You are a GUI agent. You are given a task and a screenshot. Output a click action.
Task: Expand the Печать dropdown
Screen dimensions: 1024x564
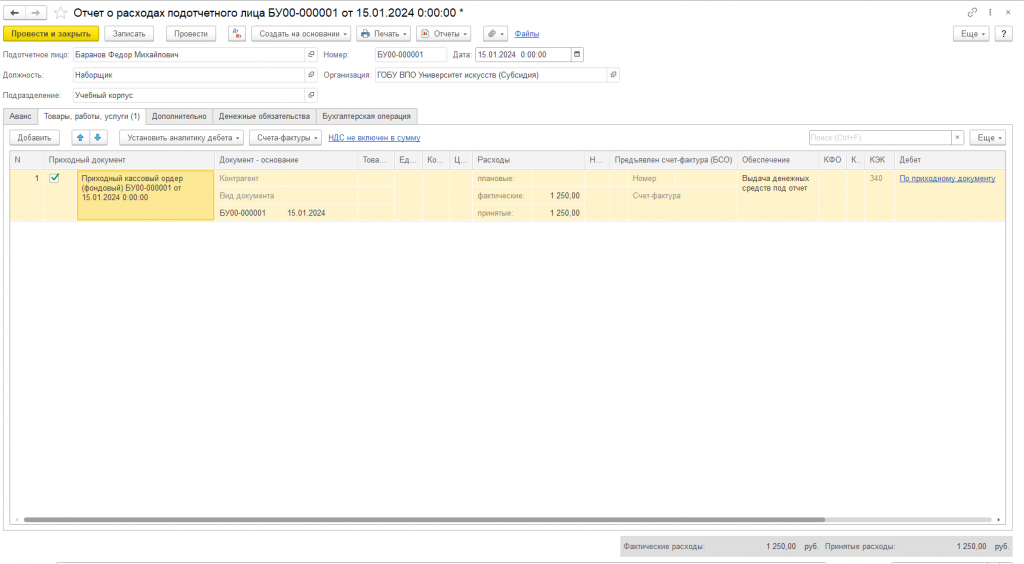[x=383, y=33]
